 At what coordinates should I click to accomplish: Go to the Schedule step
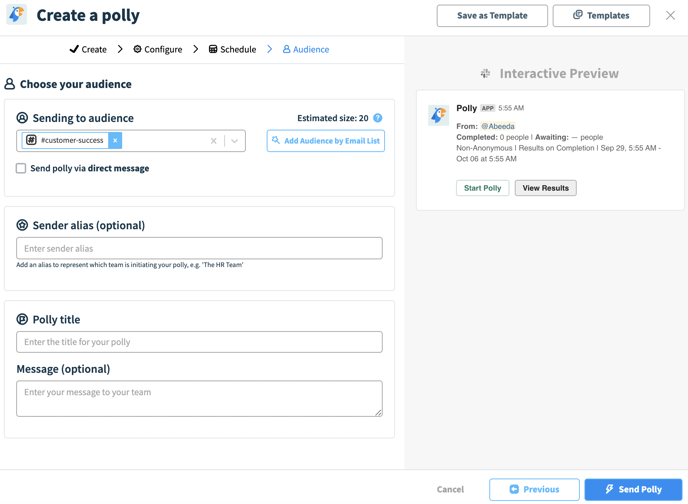[232, 49]
